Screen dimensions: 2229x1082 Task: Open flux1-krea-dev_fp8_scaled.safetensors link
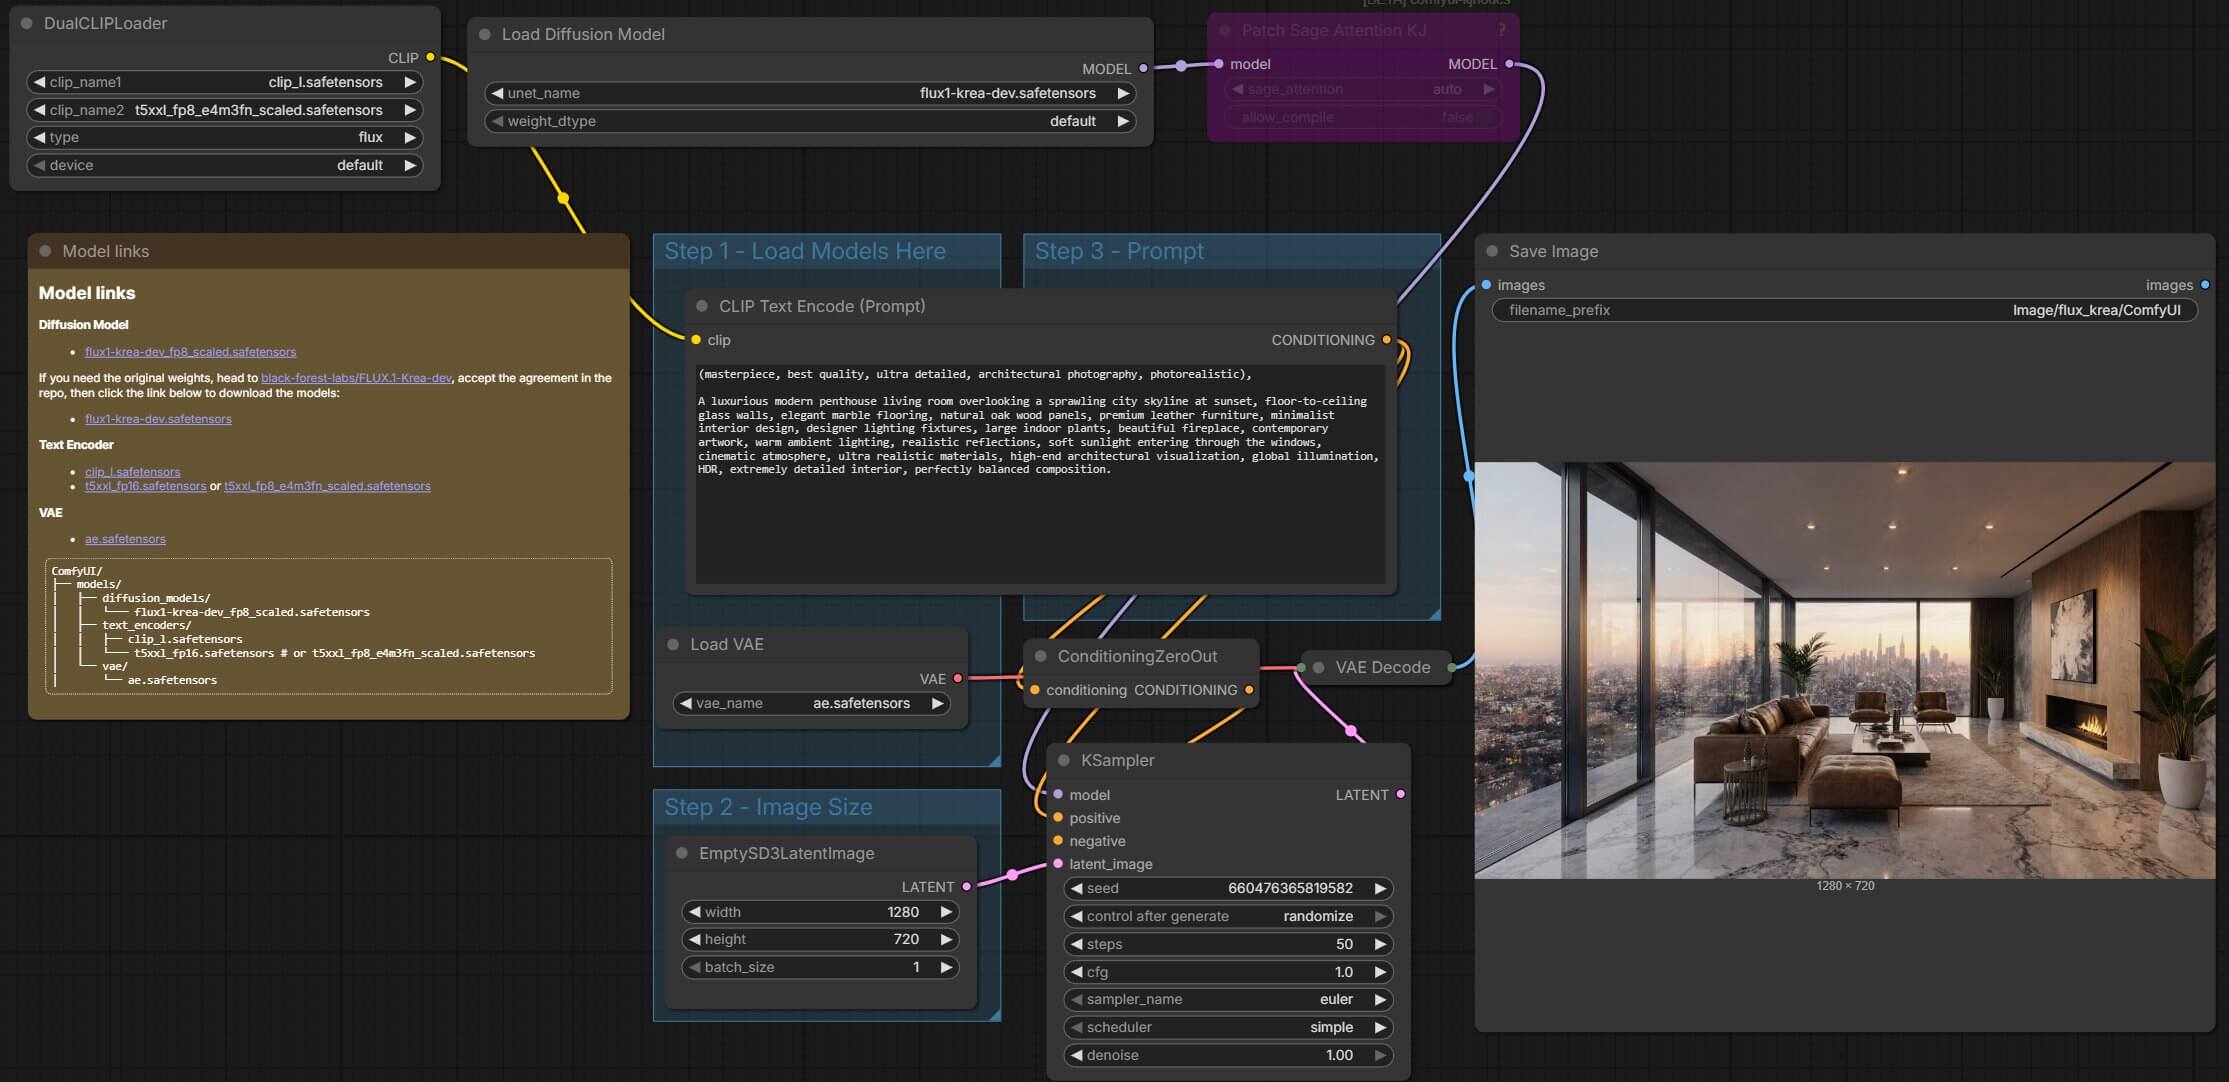(x=190, y=352)
